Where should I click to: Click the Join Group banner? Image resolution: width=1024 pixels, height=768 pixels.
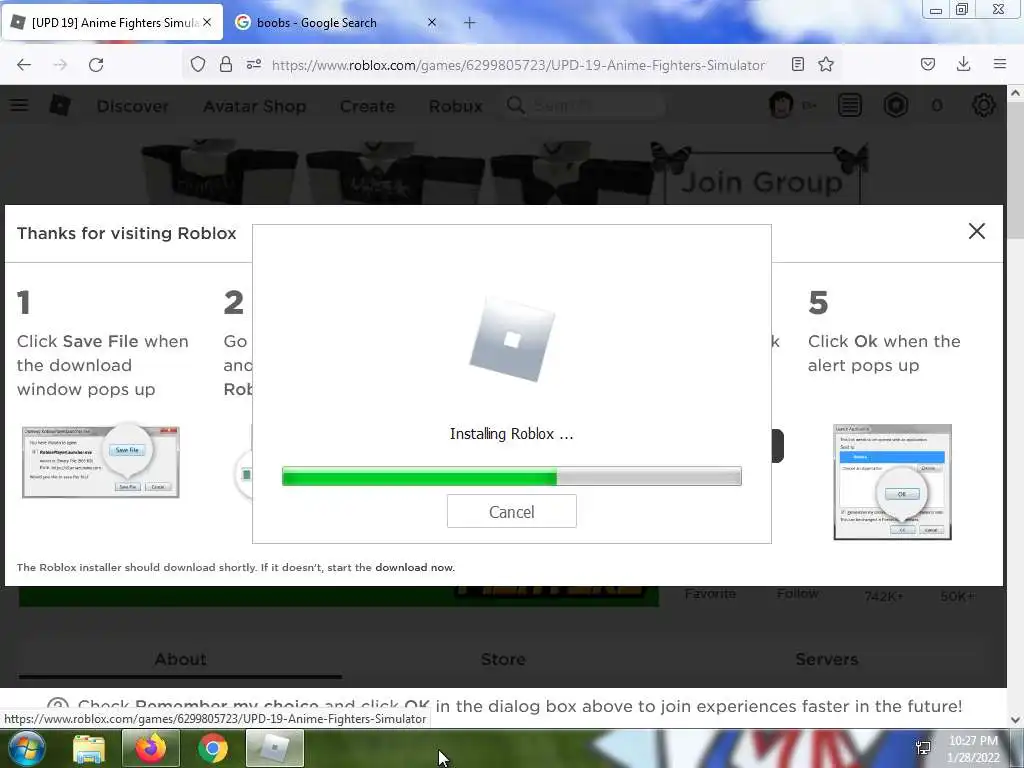[761, 181]
